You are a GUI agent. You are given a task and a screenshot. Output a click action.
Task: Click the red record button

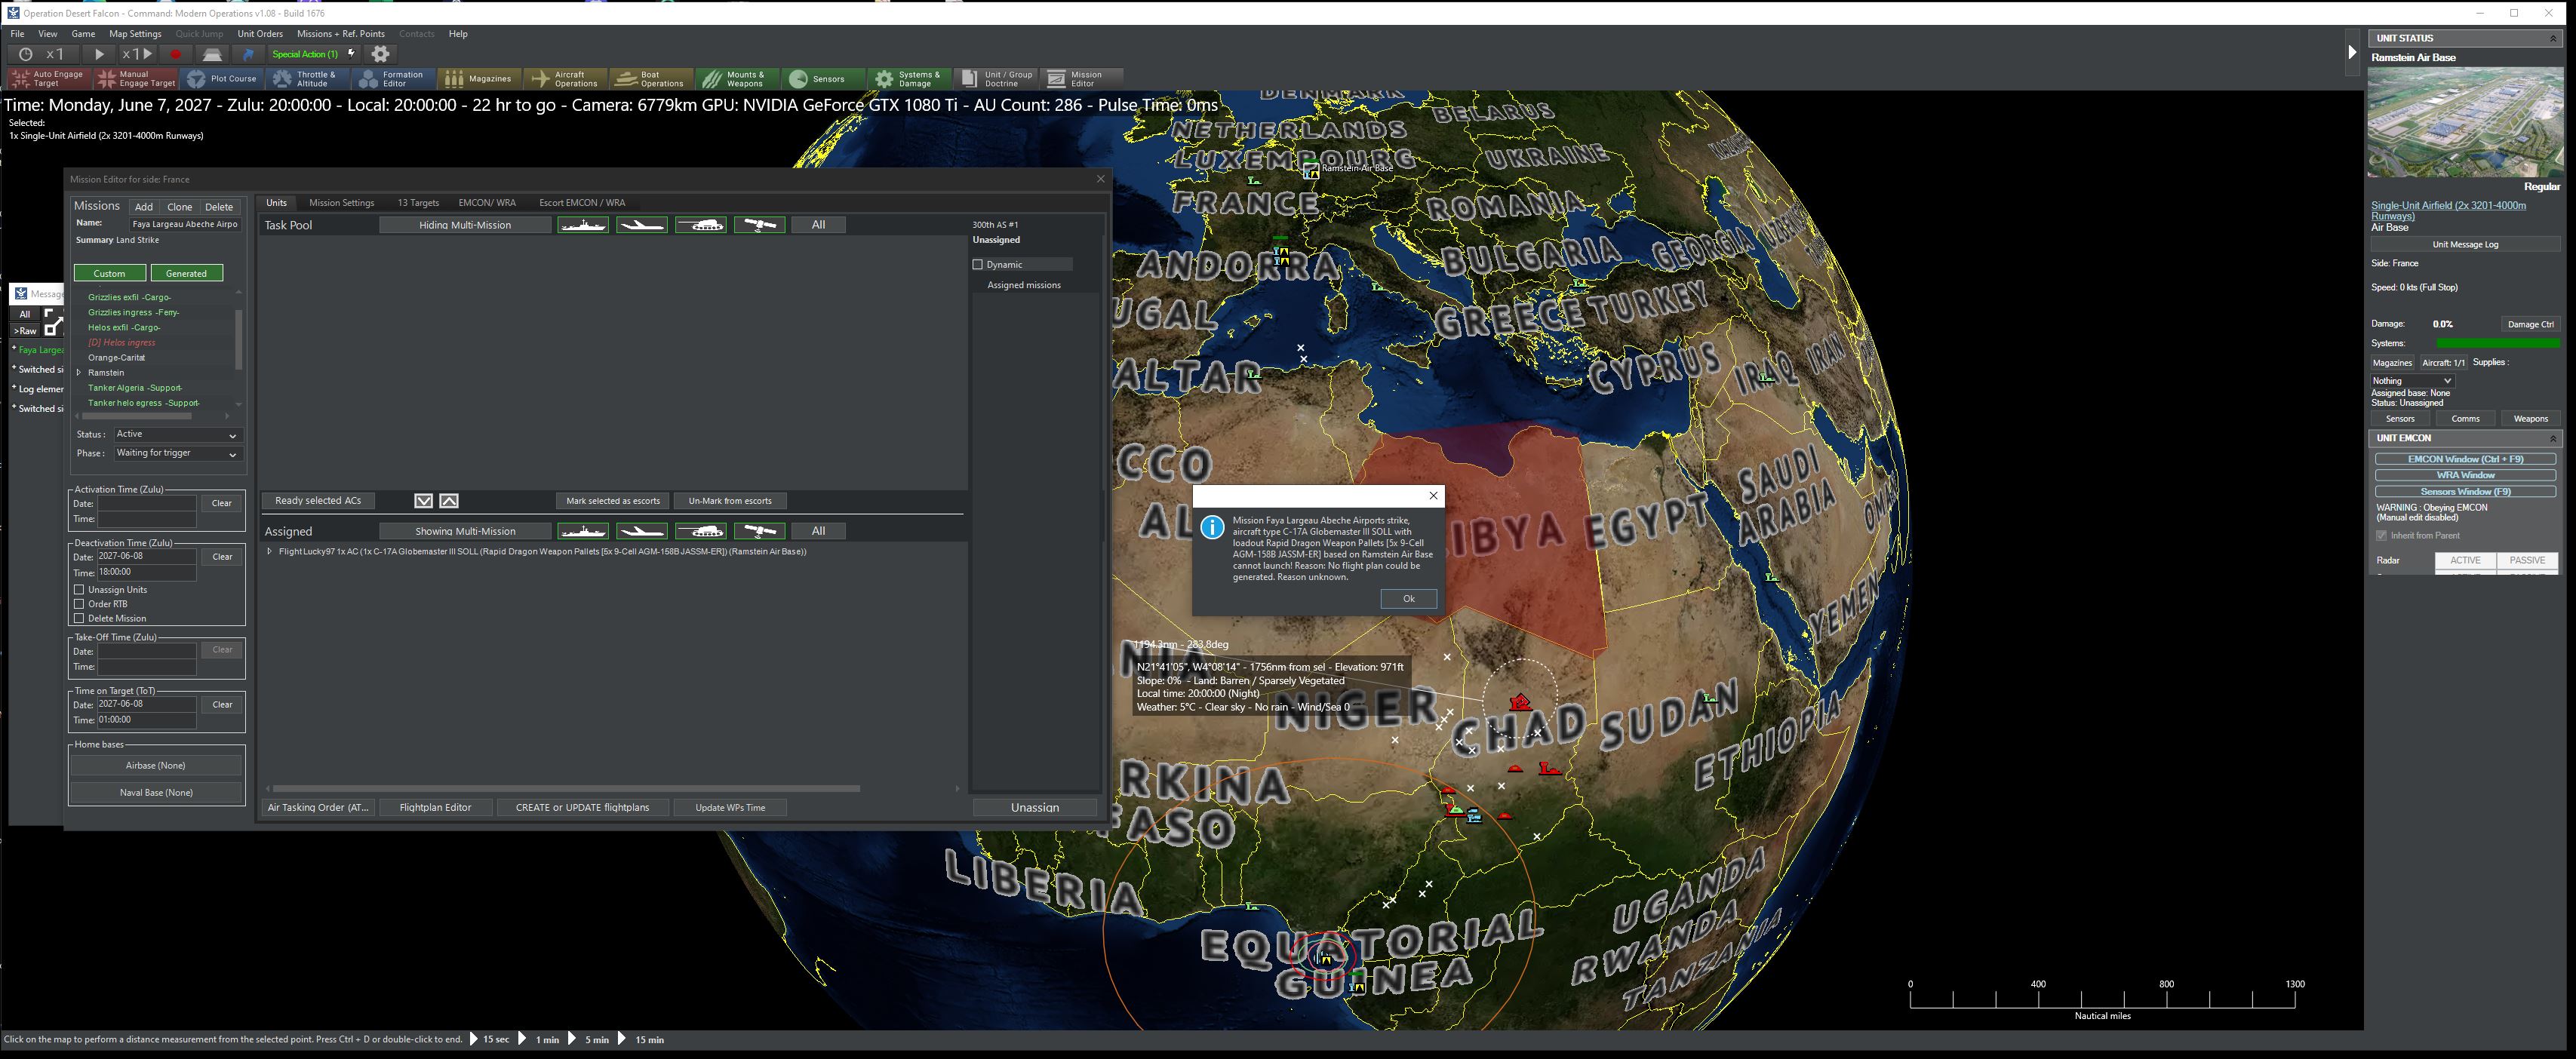tap(176, 54)
